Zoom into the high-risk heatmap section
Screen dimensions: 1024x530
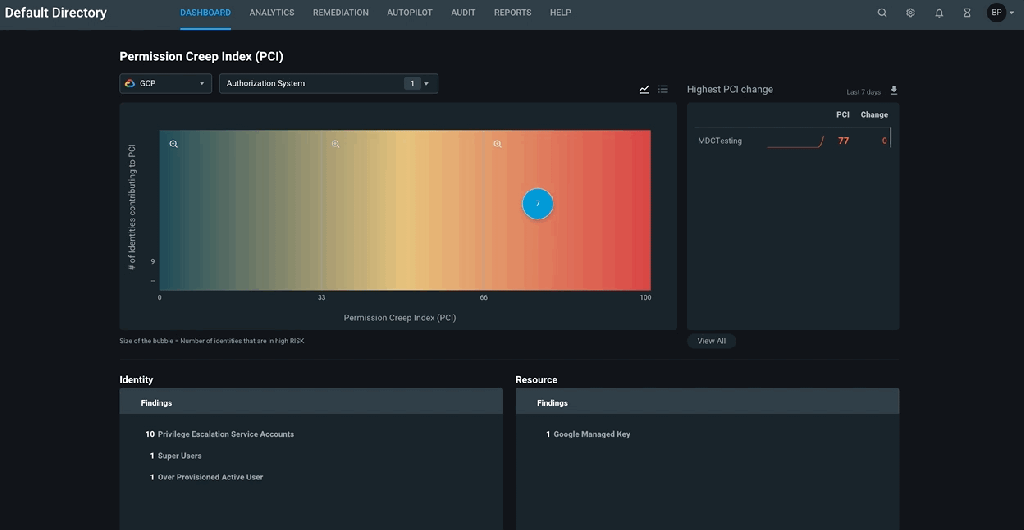pyautogui.click(x=497, y=144)
